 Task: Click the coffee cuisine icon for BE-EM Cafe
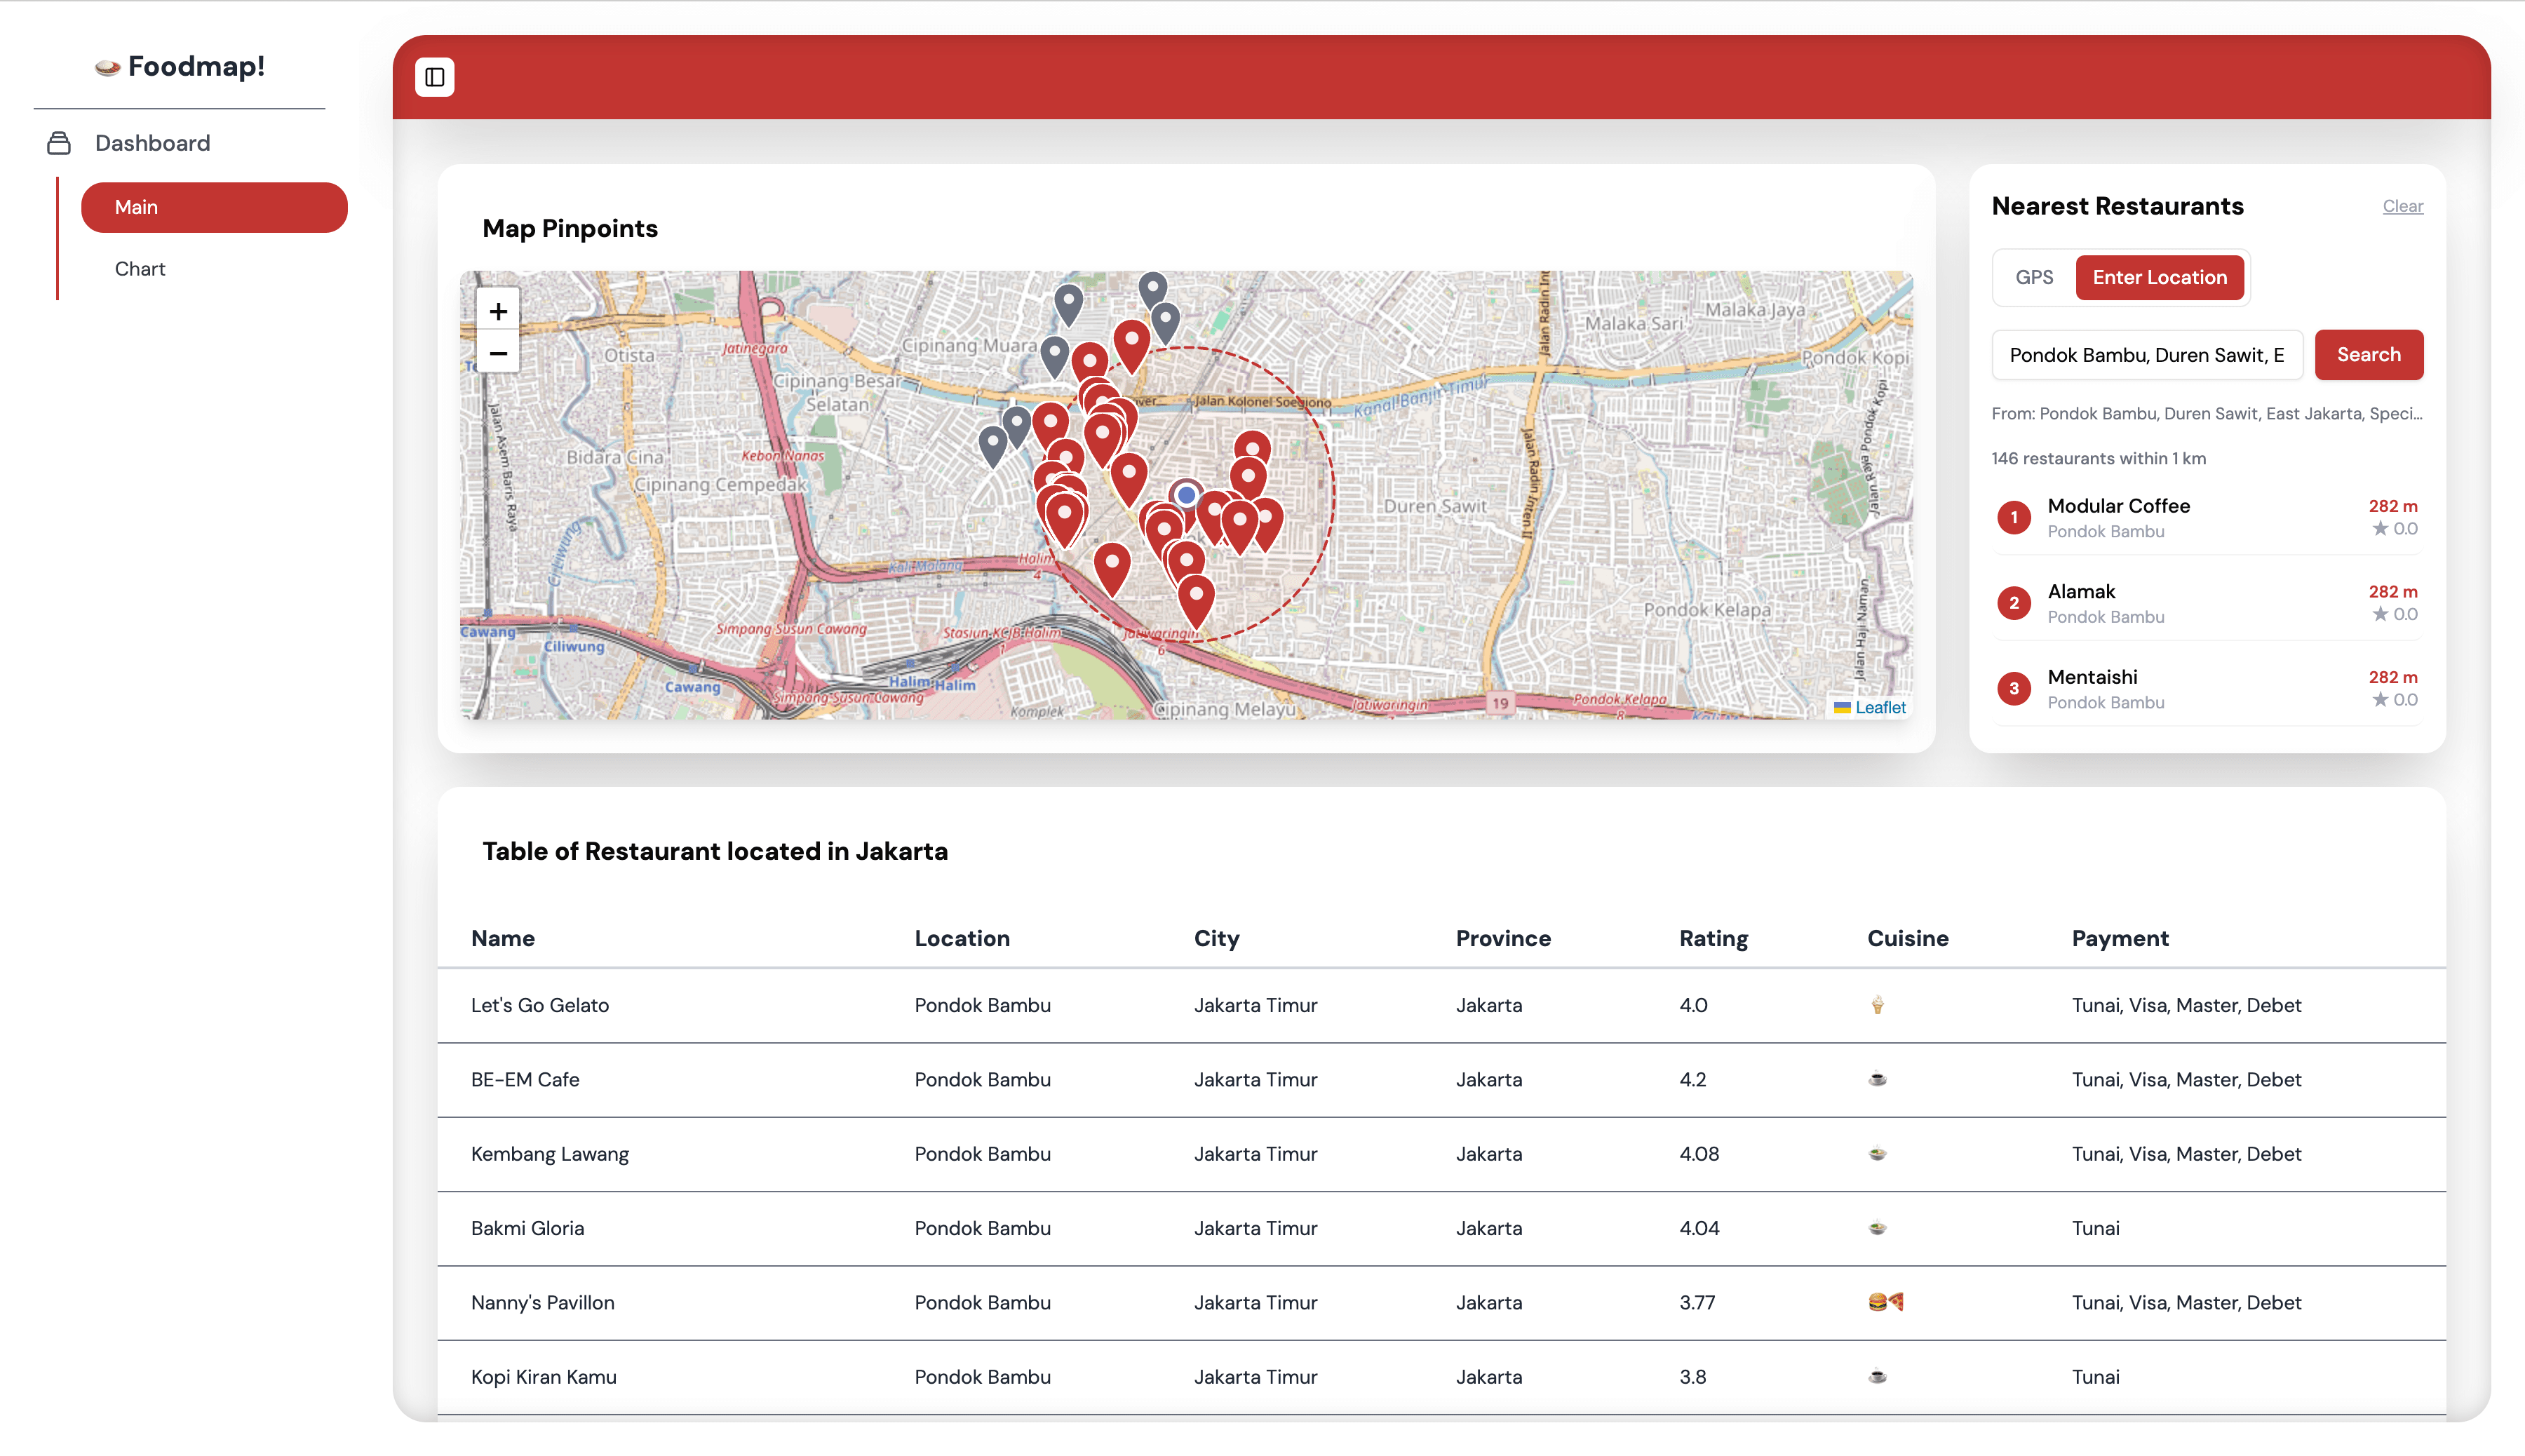point(1878,1079)
